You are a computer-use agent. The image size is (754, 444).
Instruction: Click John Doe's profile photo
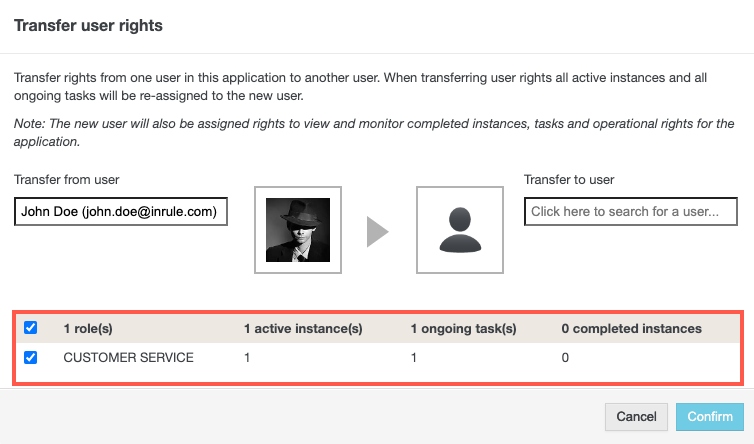298,229
